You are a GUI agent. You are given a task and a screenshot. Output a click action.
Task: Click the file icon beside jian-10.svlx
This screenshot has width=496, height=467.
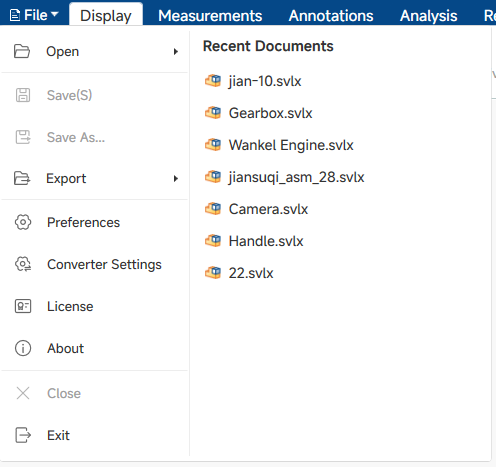click(x=213, y=81)
